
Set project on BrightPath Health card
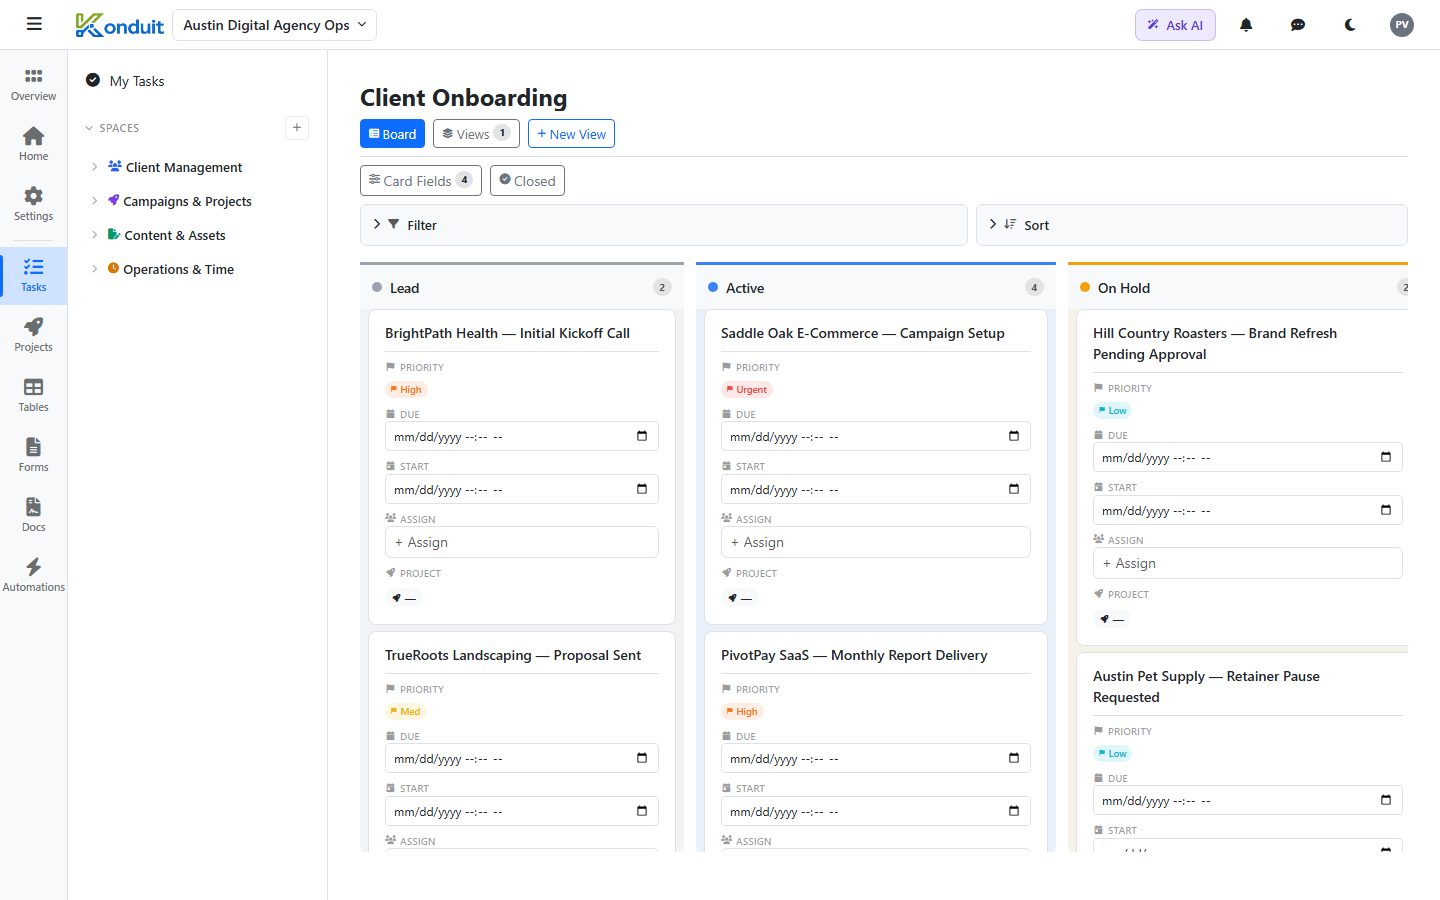(x=404, y=598)
